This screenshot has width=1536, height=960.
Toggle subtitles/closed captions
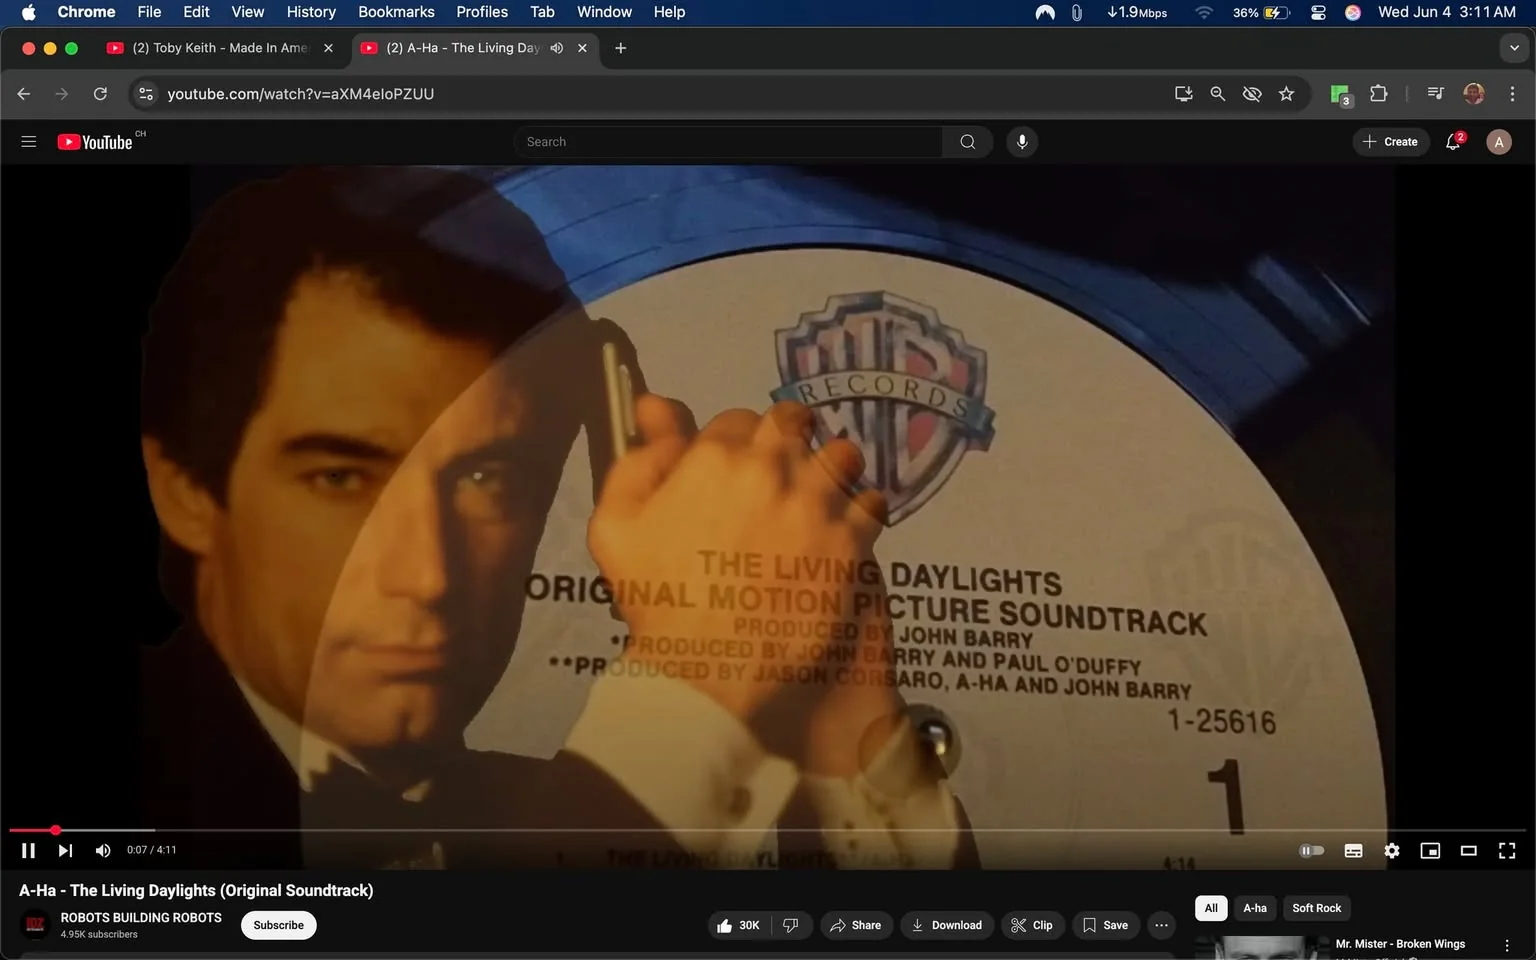click(x=1353, y=850)
